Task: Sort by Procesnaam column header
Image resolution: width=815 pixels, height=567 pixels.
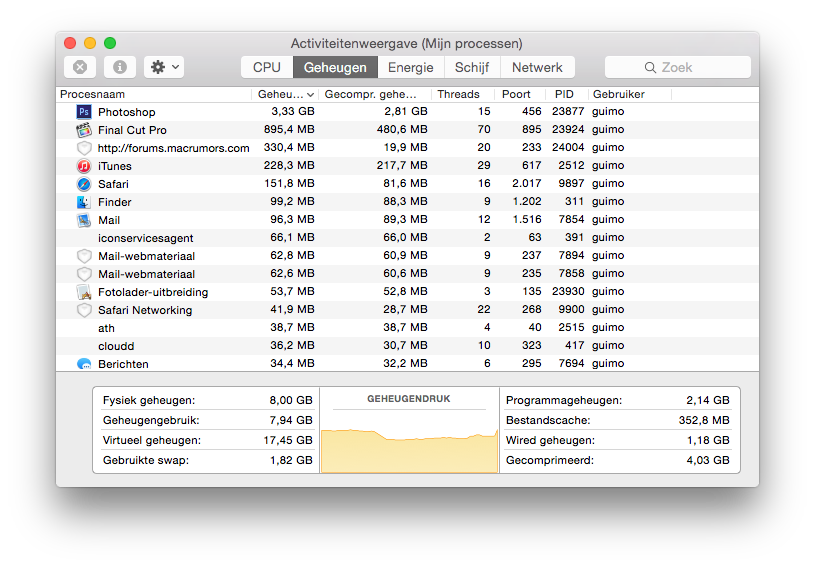Action: pos(154,94)
